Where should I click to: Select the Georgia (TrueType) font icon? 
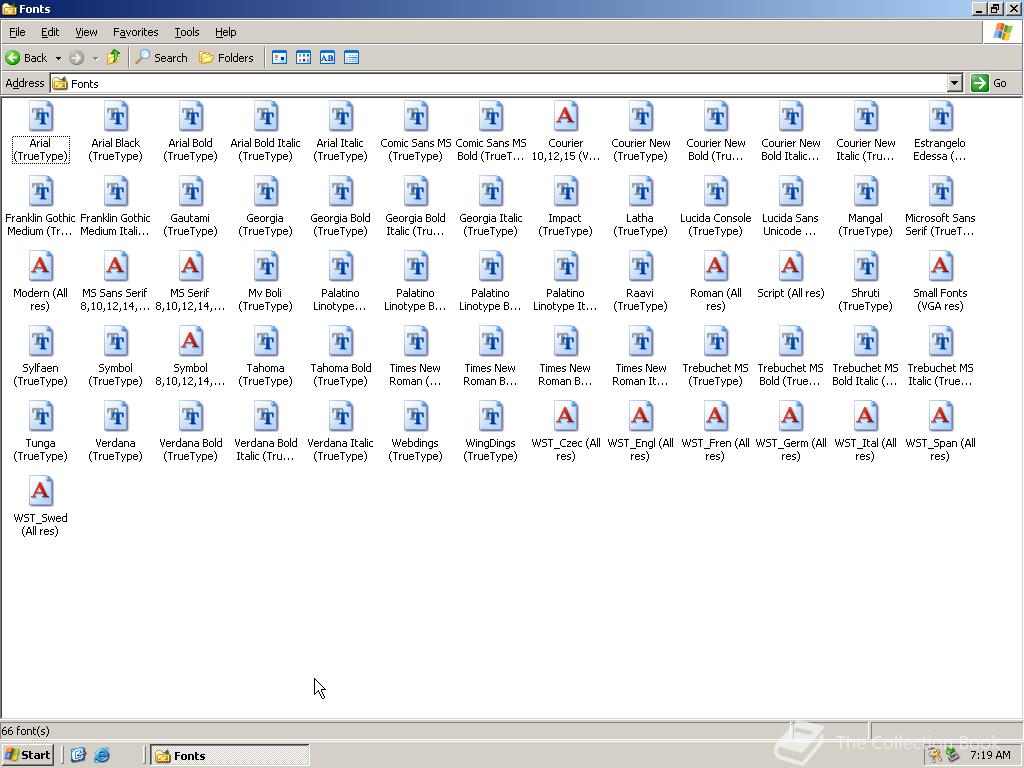point(266,192)
